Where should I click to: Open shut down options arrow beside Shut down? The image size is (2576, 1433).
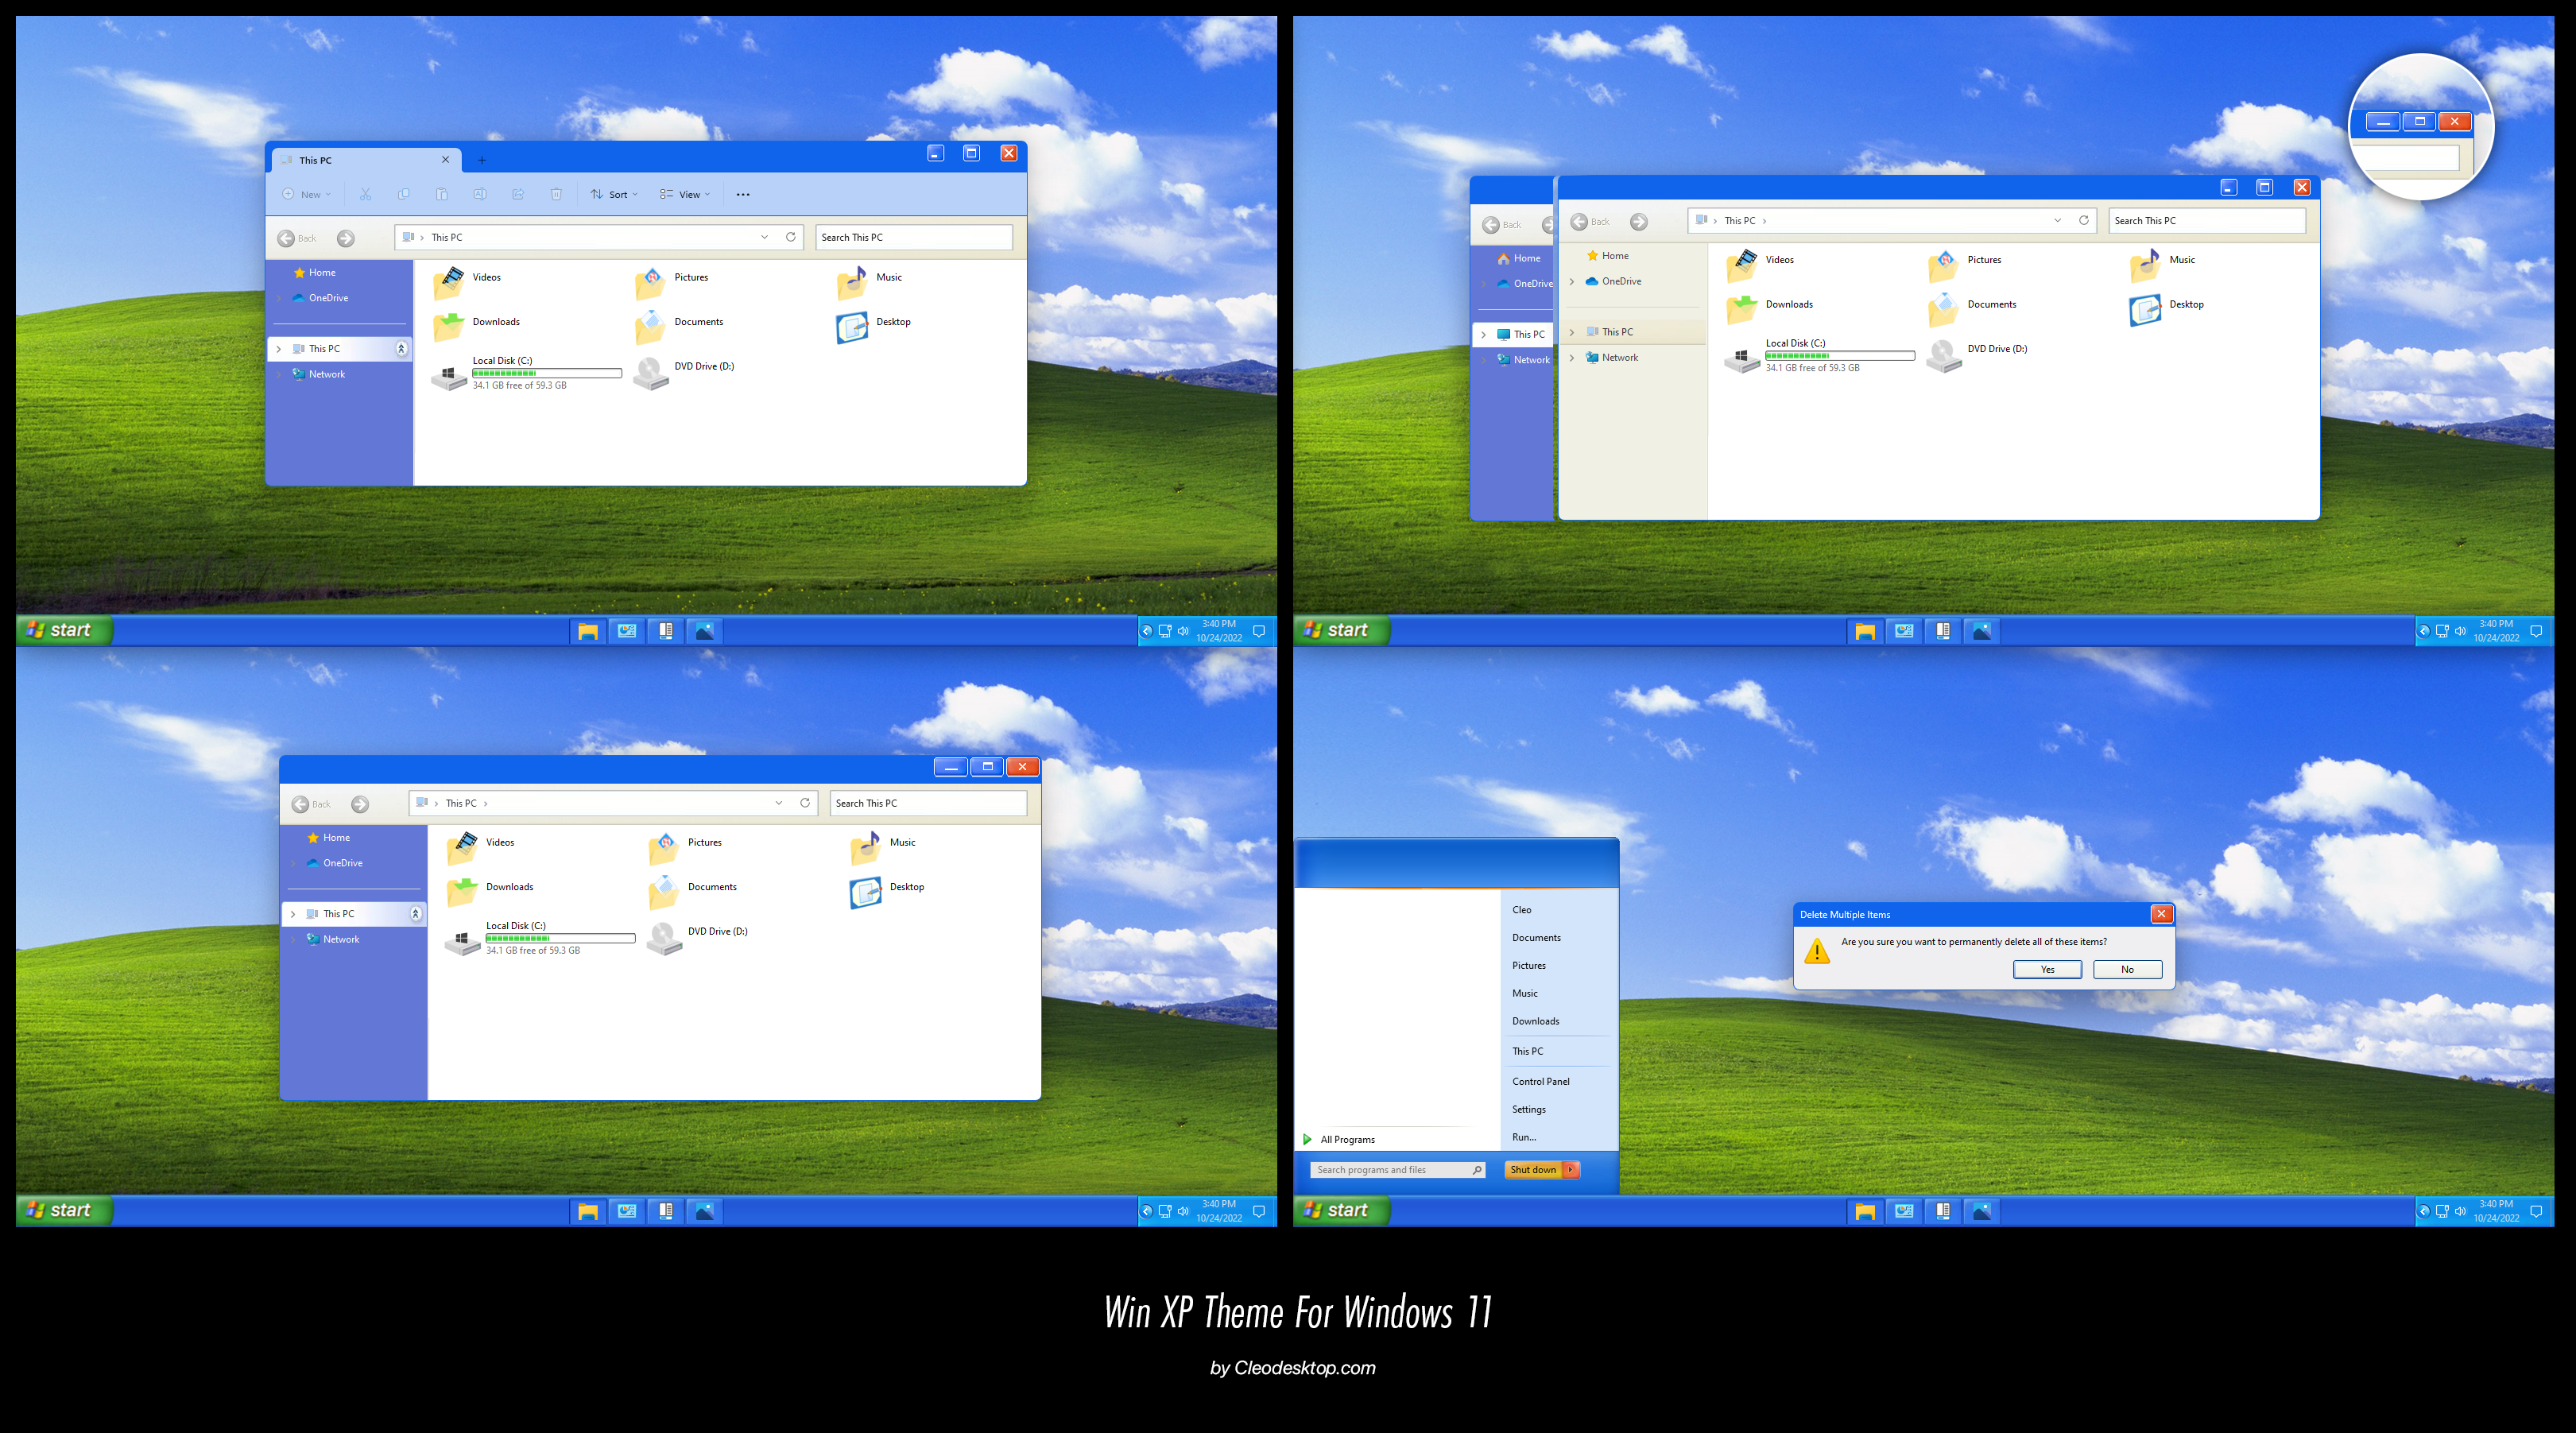(x=1571, y=1169)
